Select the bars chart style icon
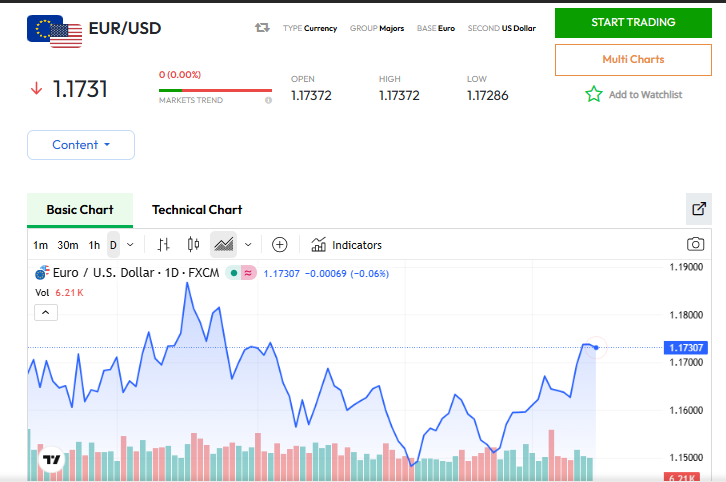 pyautogui.click(x=164, y=245)
